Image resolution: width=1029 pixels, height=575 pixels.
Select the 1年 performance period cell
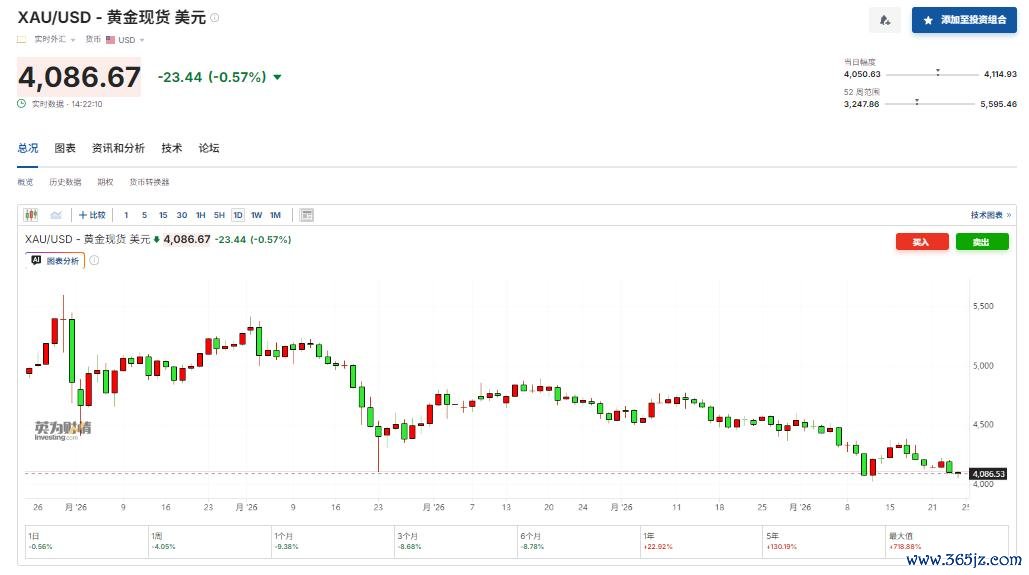(701, 542)
